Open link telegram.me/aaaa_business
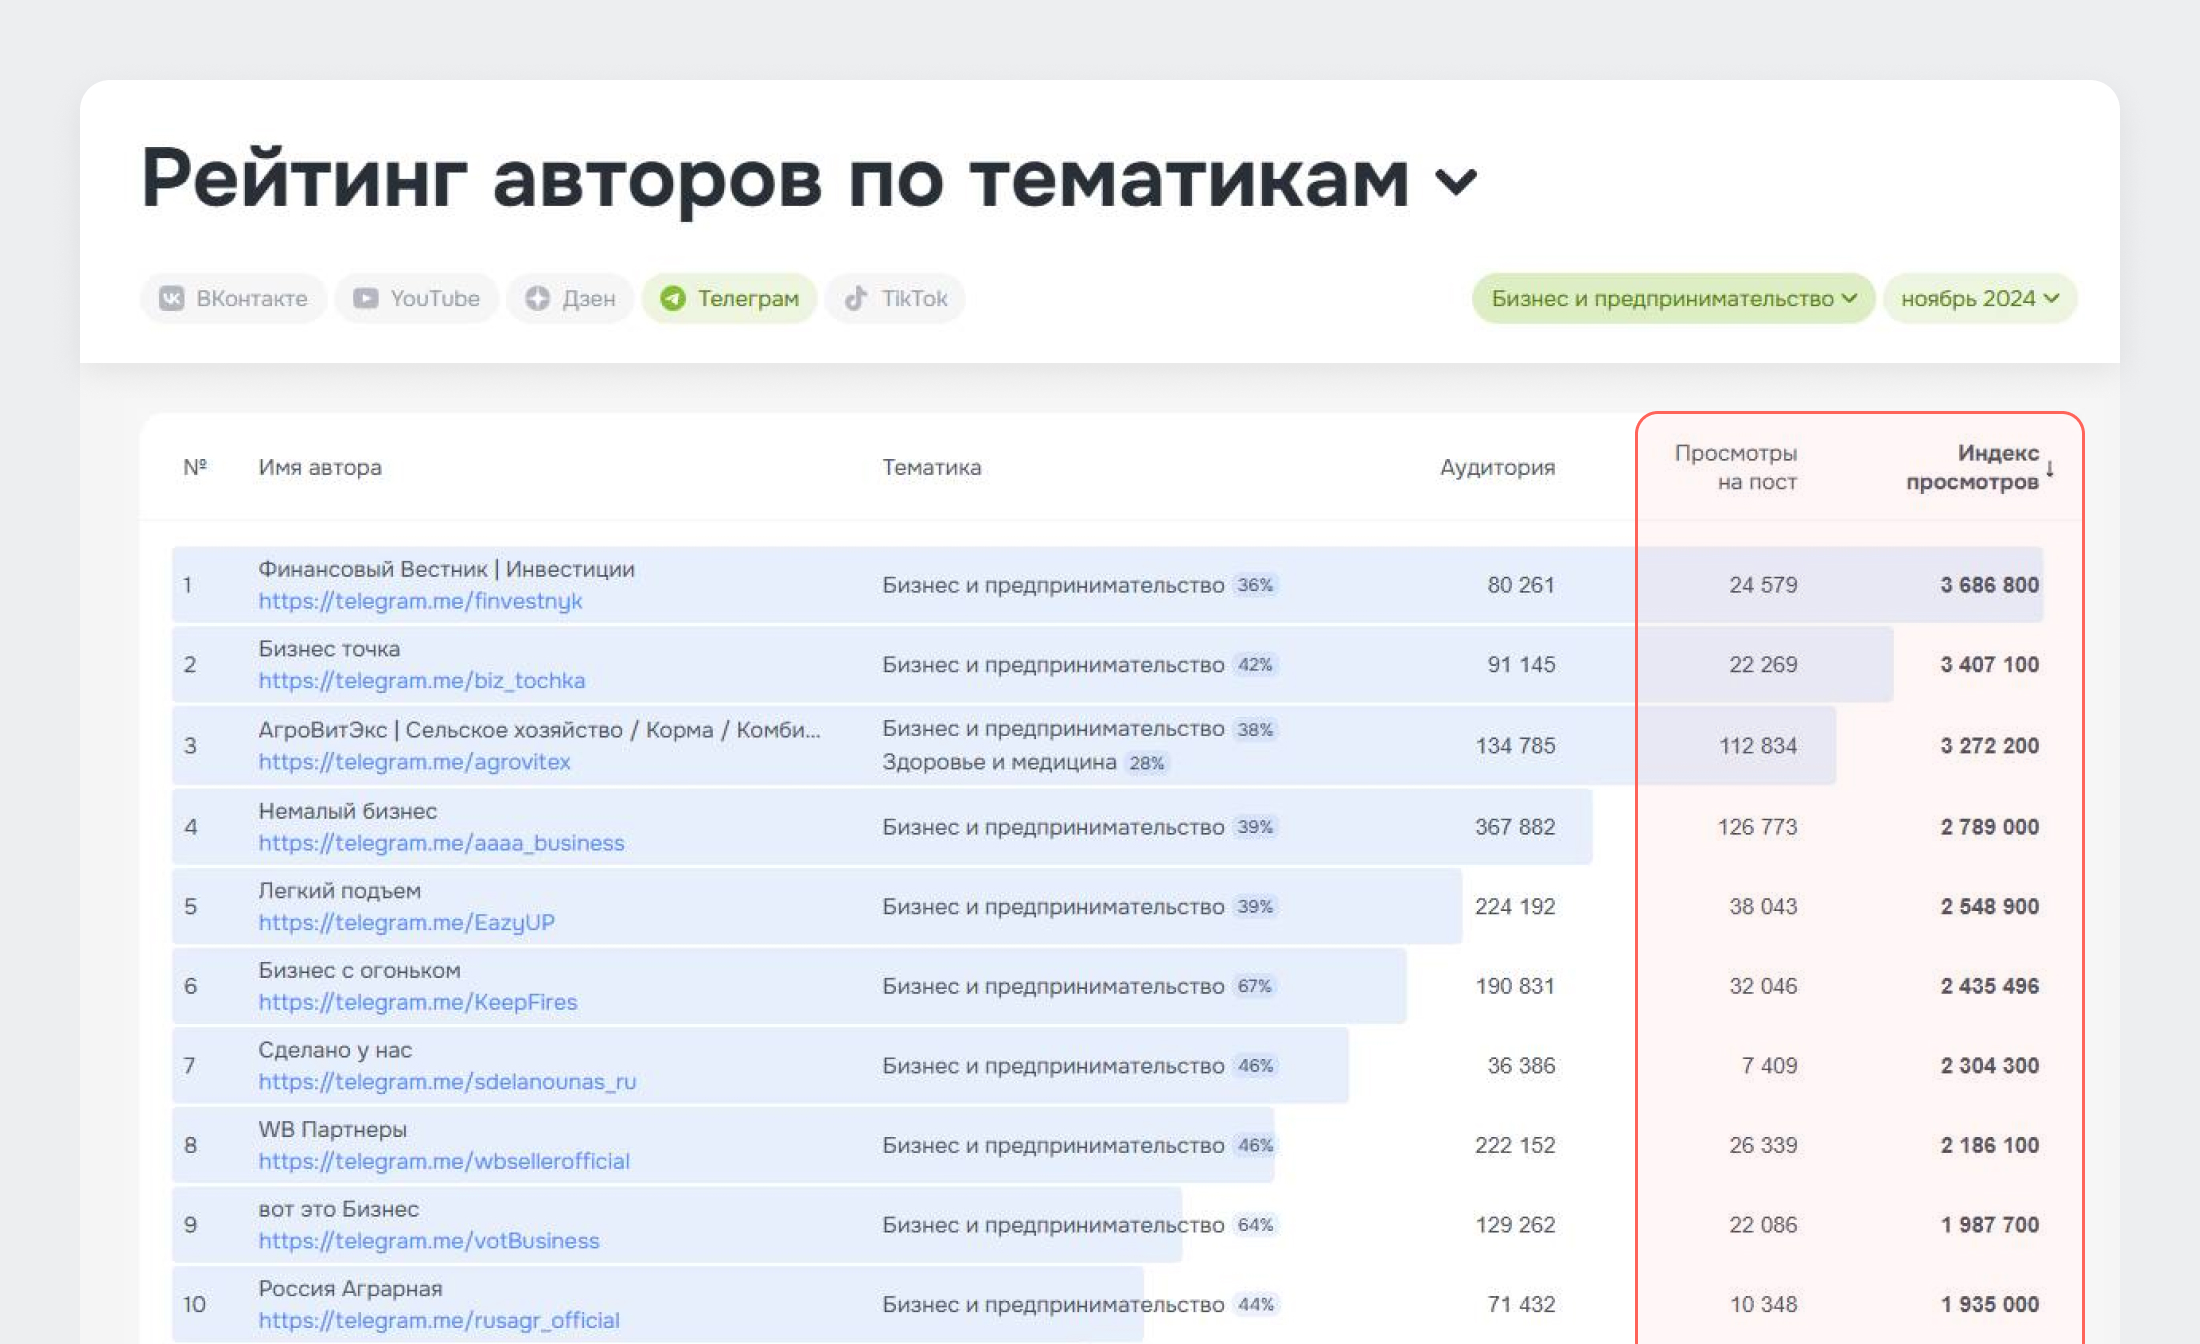 click(441, 843)
